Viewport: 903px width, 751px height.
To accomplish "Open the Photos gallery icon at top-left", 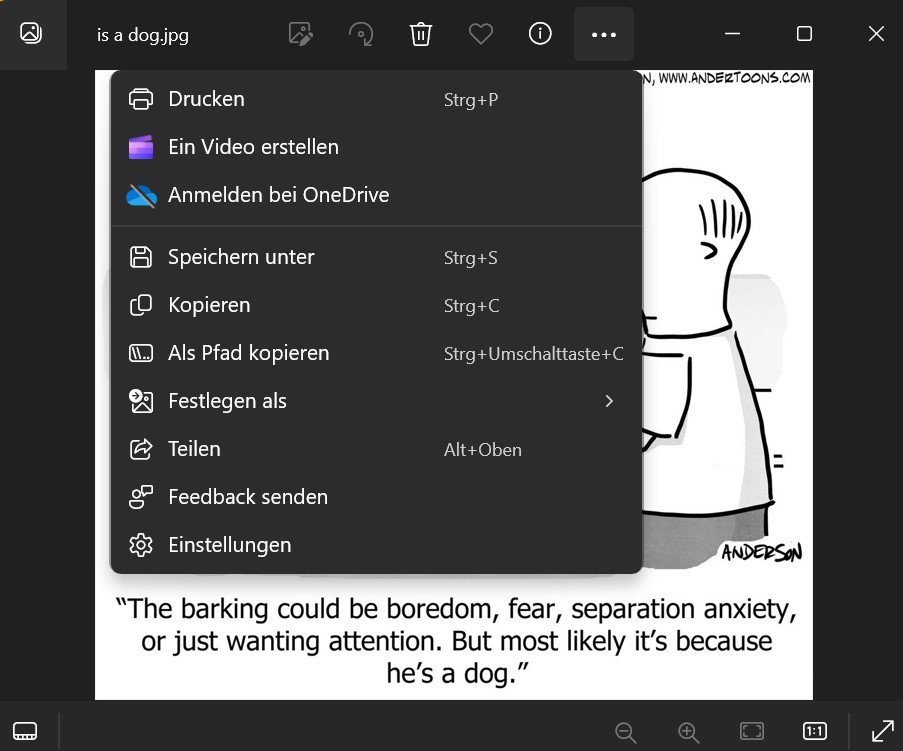I will (x=31, y=33).
